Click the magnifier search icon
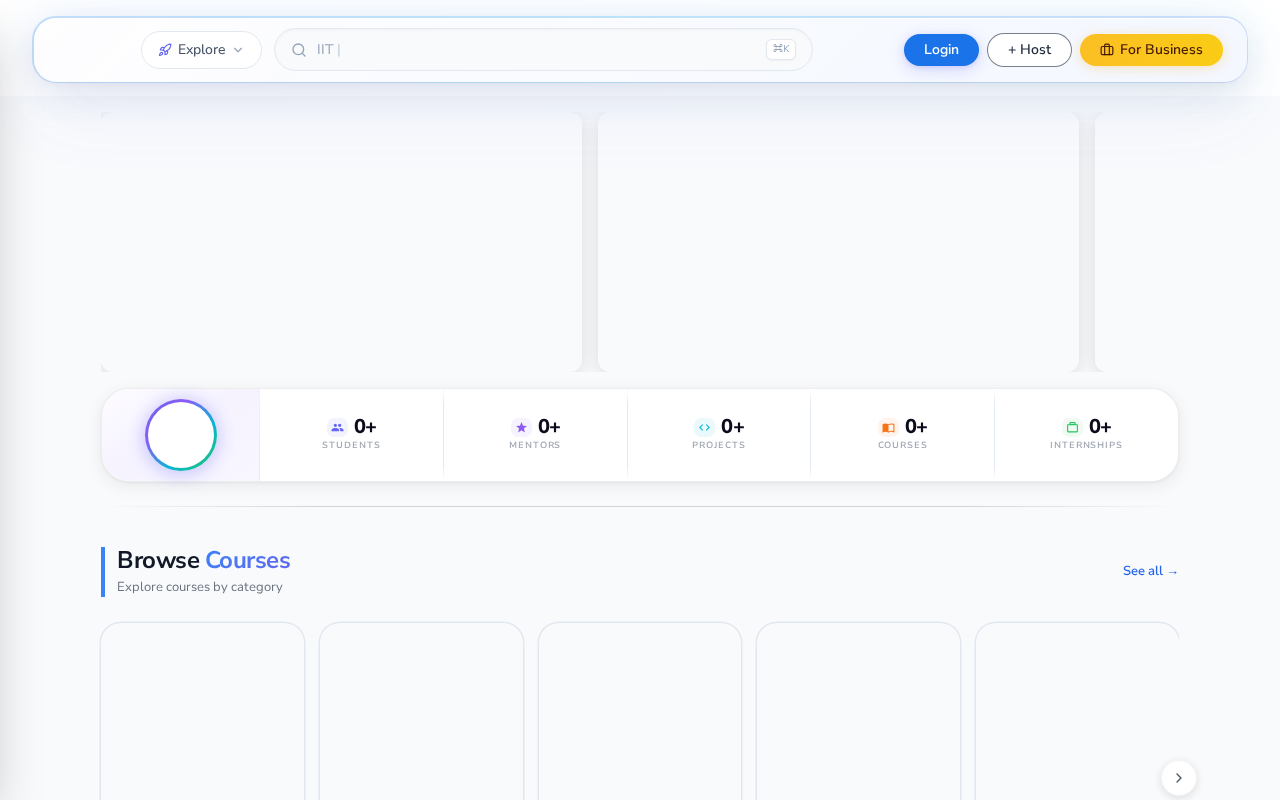Screen dimensions: 1280x800 tap(299, 50)
